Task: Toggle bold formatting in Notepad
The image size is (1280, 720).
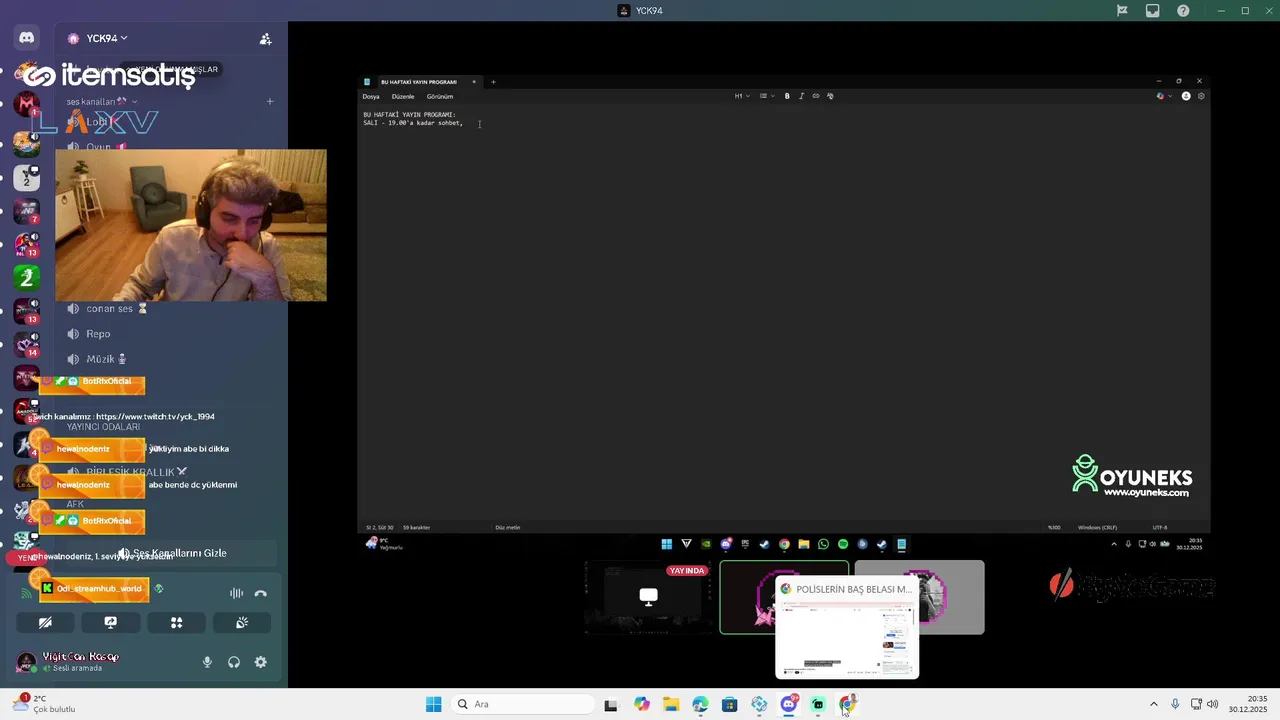Action: pos(787,96)
